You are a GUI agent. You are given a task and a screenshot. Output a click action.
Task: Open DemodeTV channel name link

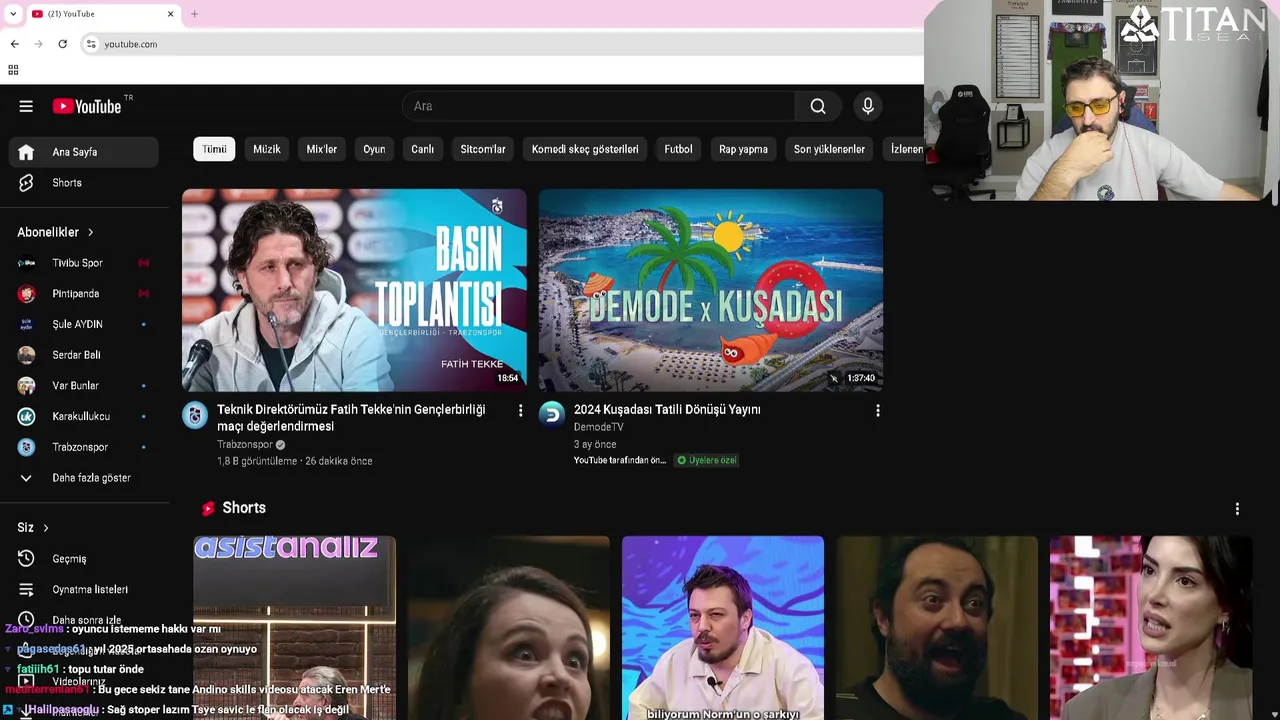pyautogui.click(x=599, y=427)
